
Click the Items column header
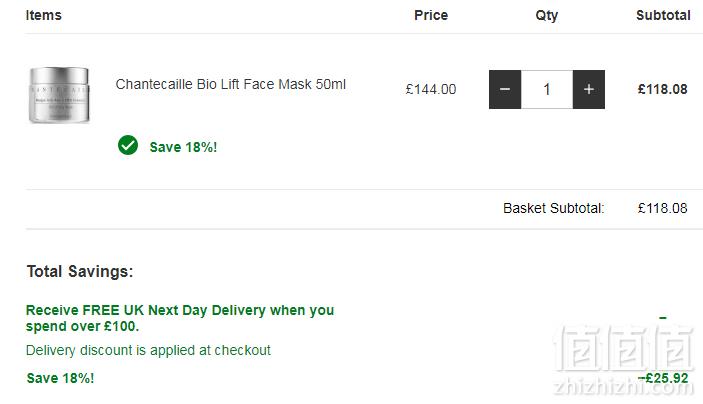click(43, 15)
